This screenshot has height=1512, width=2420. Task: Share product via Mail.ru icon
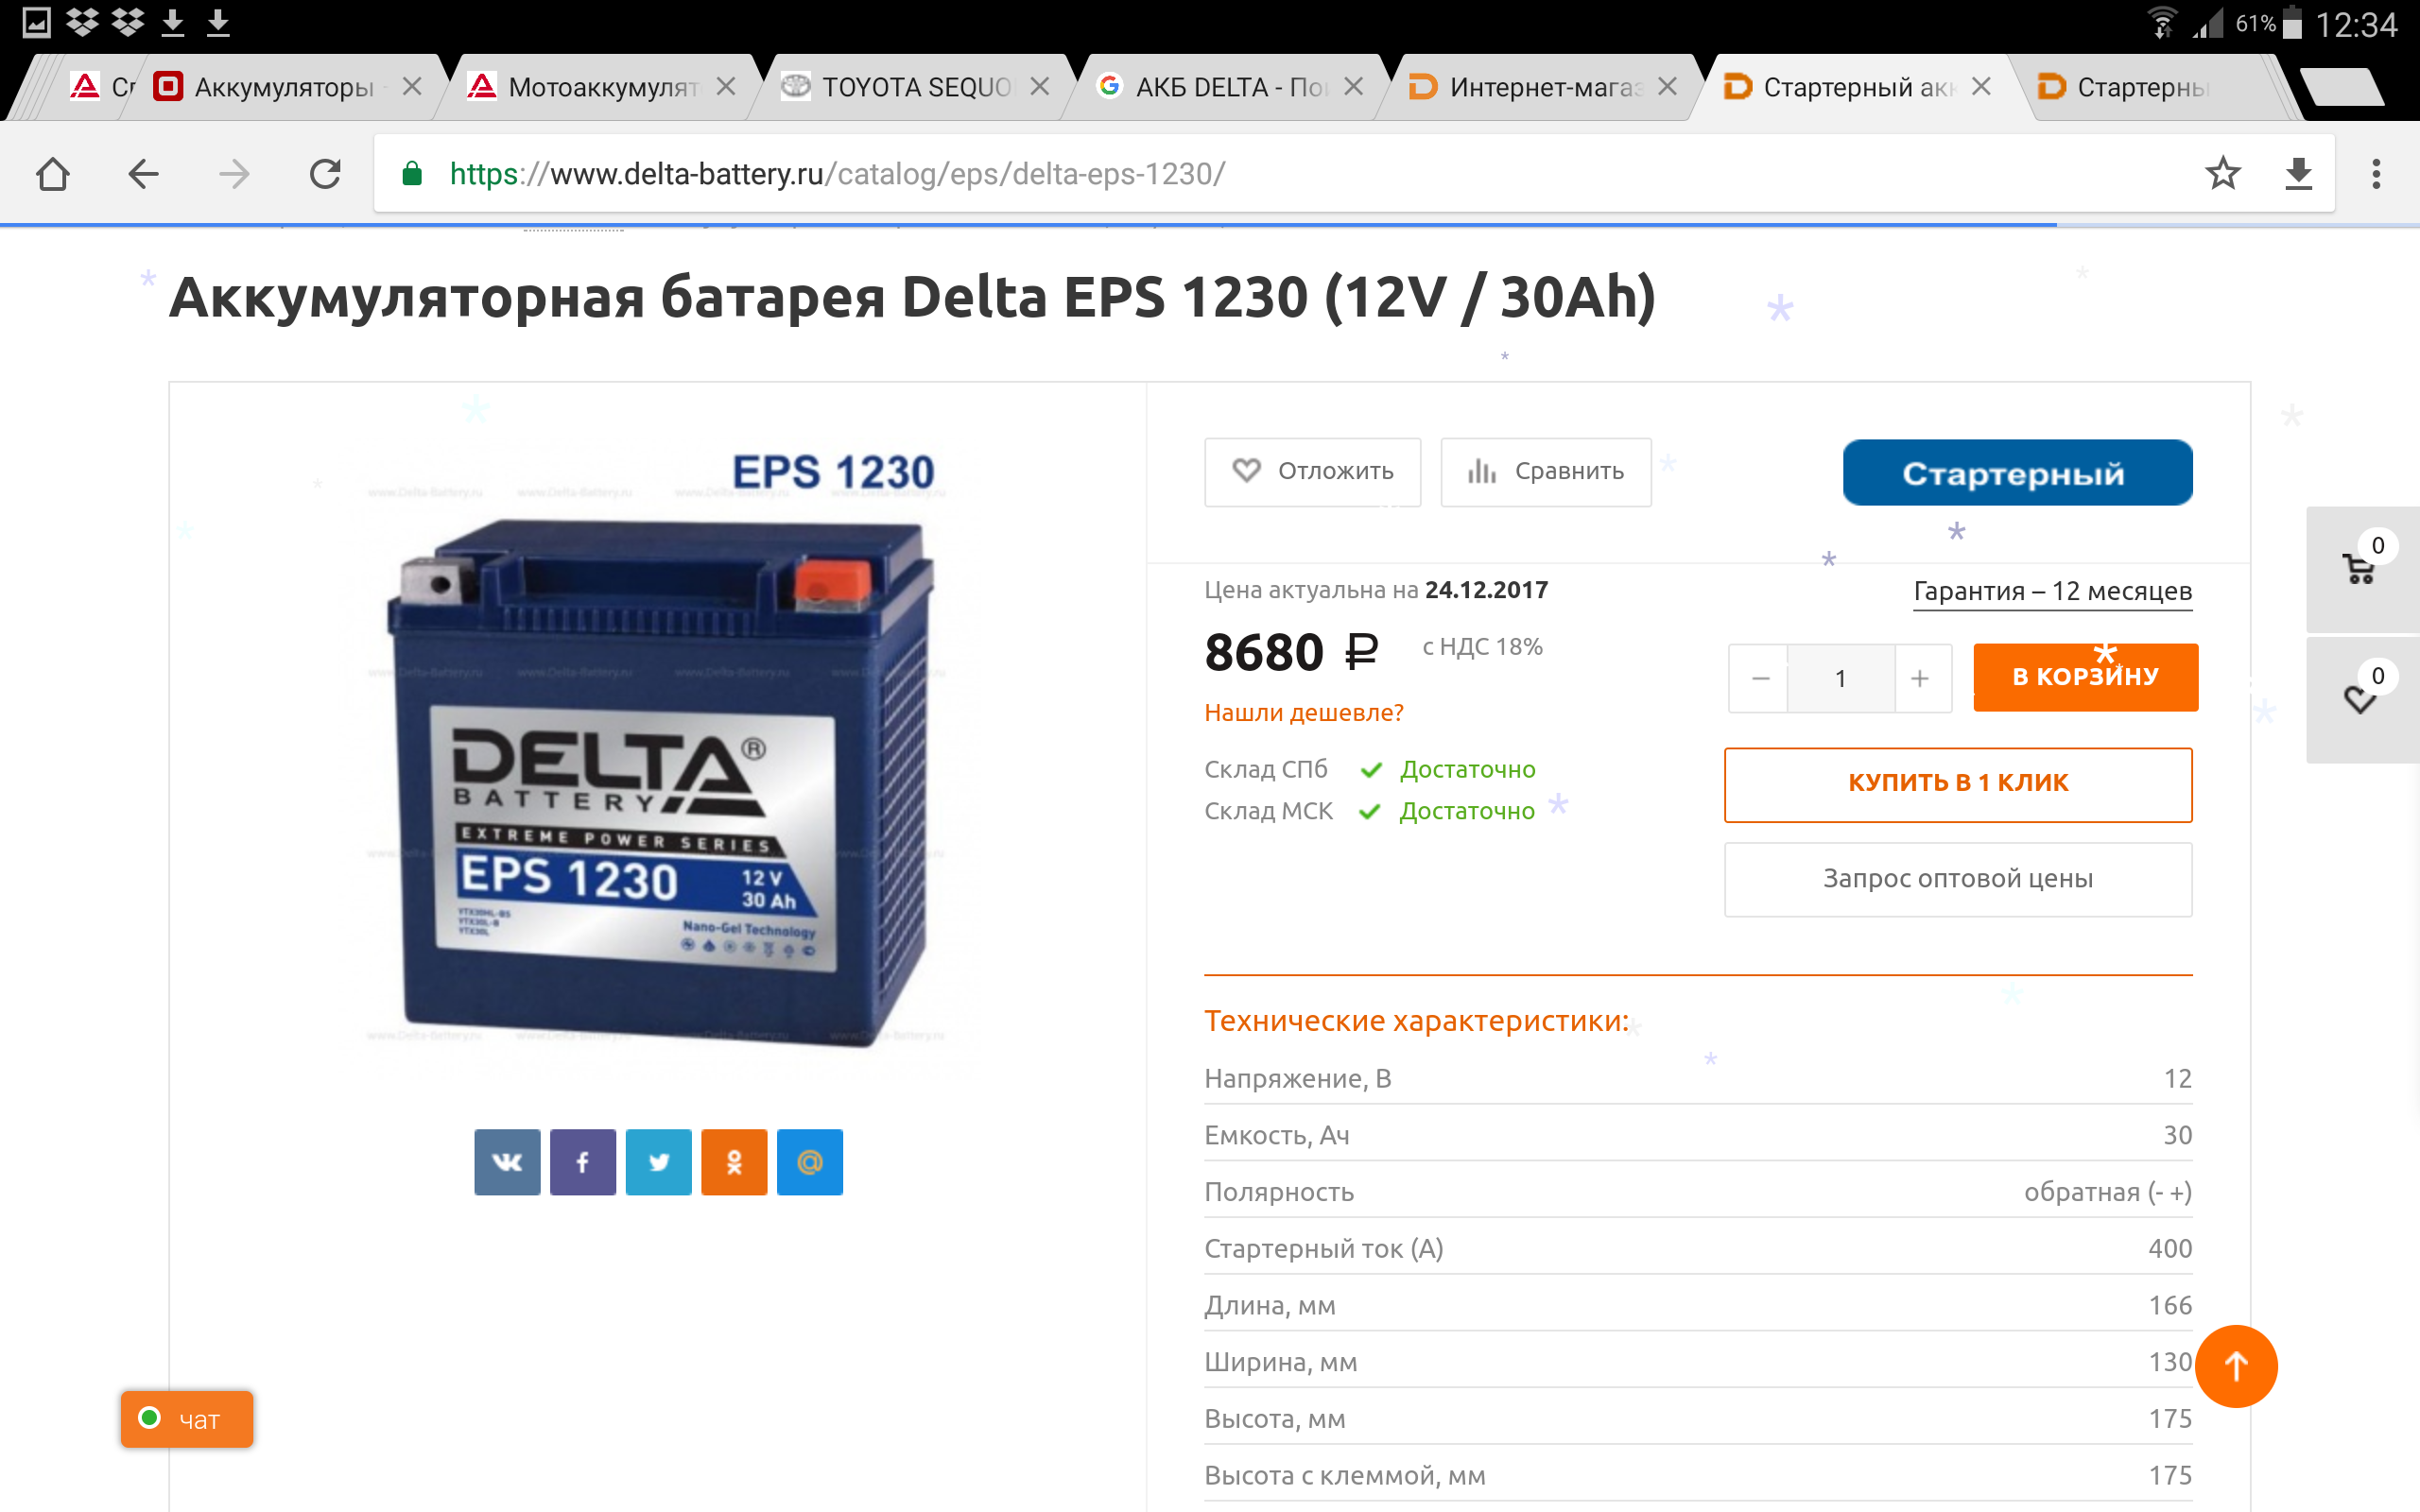pyautogui.click(x=810, y=1162)
